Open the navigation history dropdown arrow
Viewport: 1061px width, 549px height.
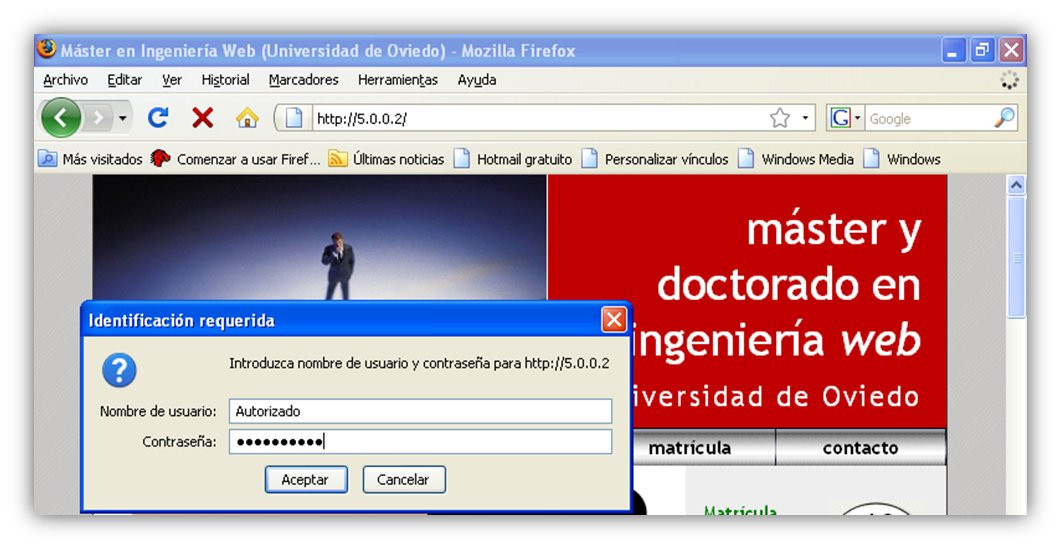click(x=122, y=118)
